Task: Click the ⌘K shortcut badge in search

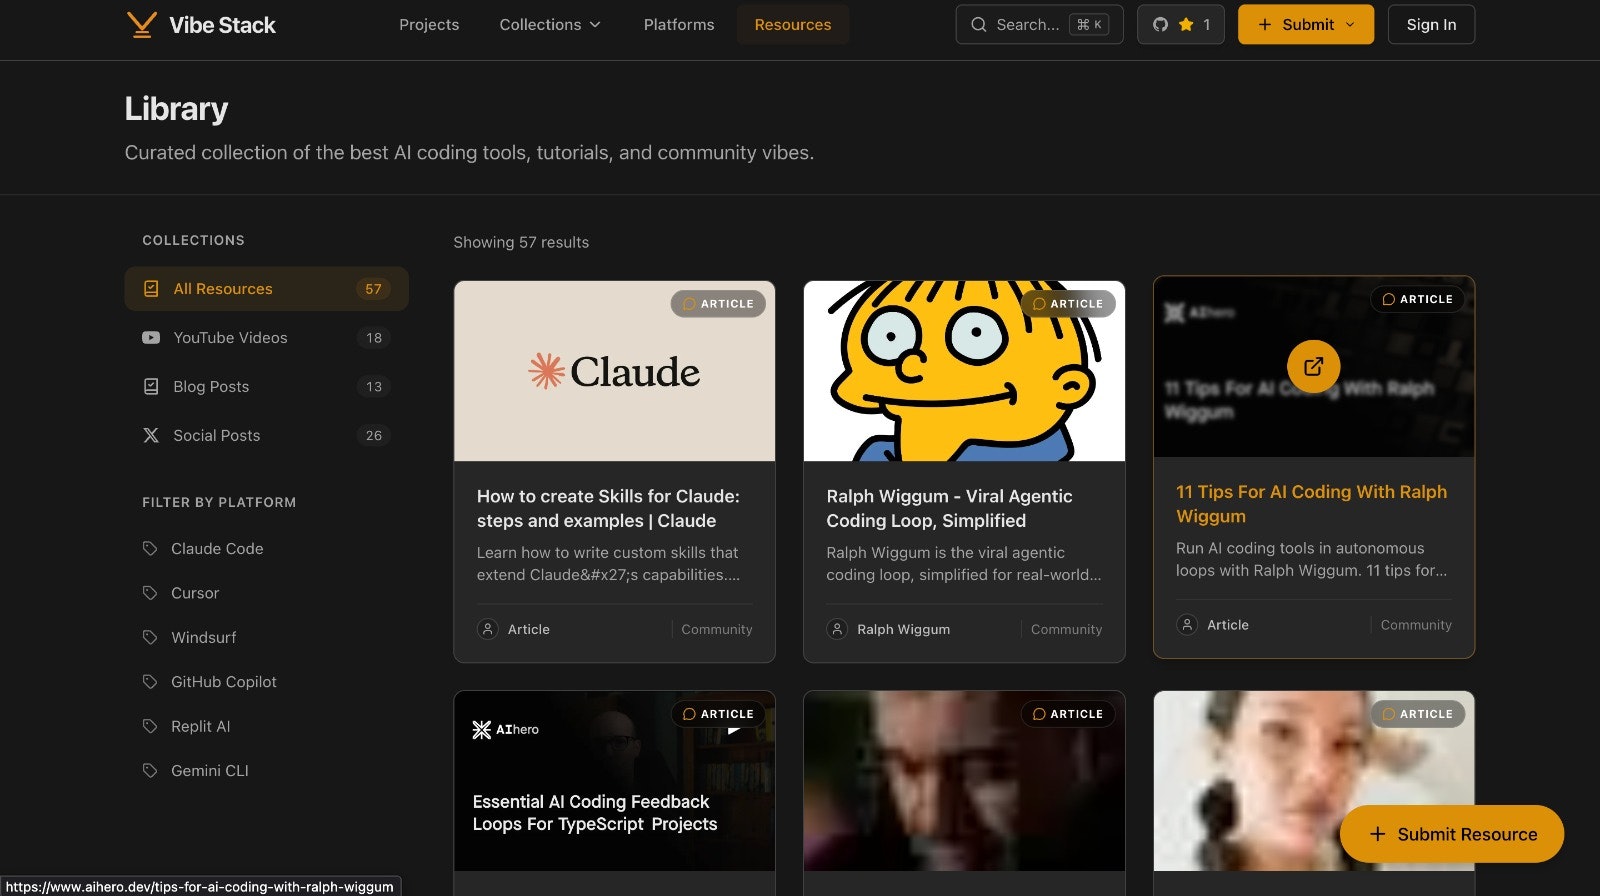Action: (1089, 25)
